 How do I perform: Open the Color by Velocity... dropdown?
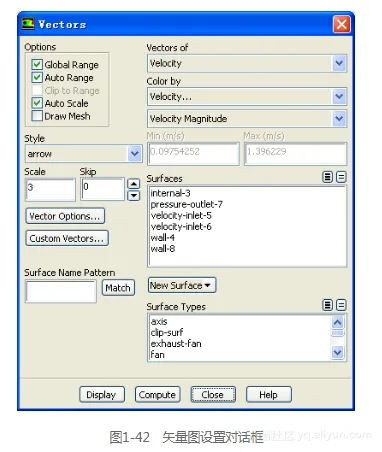pyautogui.click(x=247, y=97)
